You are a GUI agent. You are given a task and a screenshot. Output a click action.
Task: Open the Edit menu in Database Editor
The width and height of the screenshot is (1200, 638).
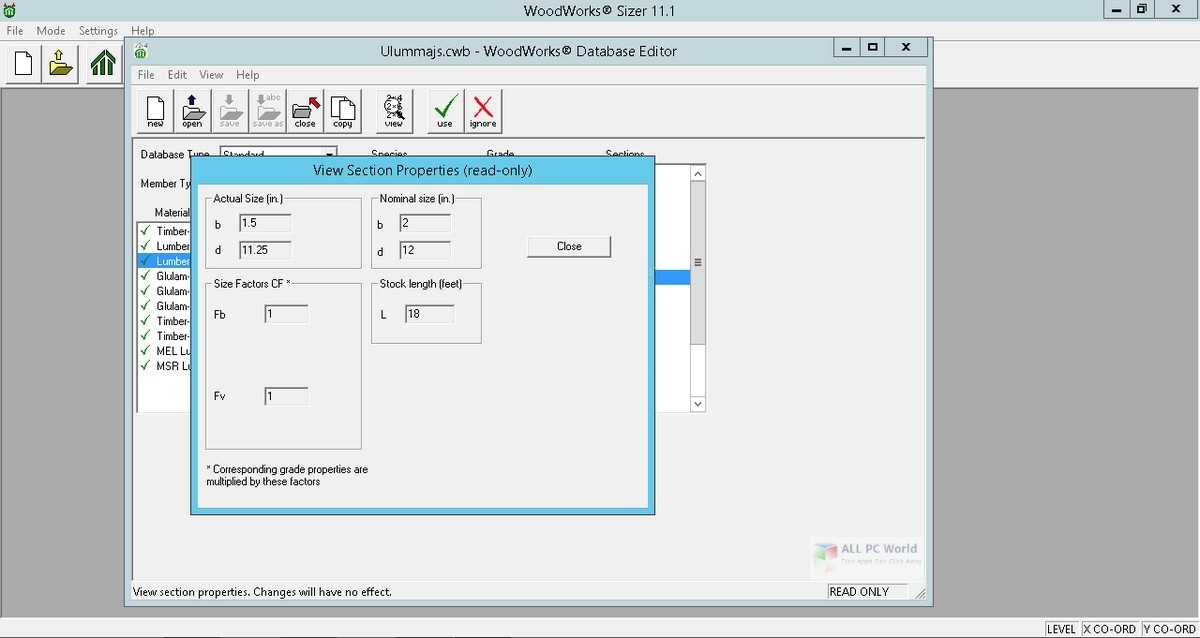coord(177,75)
